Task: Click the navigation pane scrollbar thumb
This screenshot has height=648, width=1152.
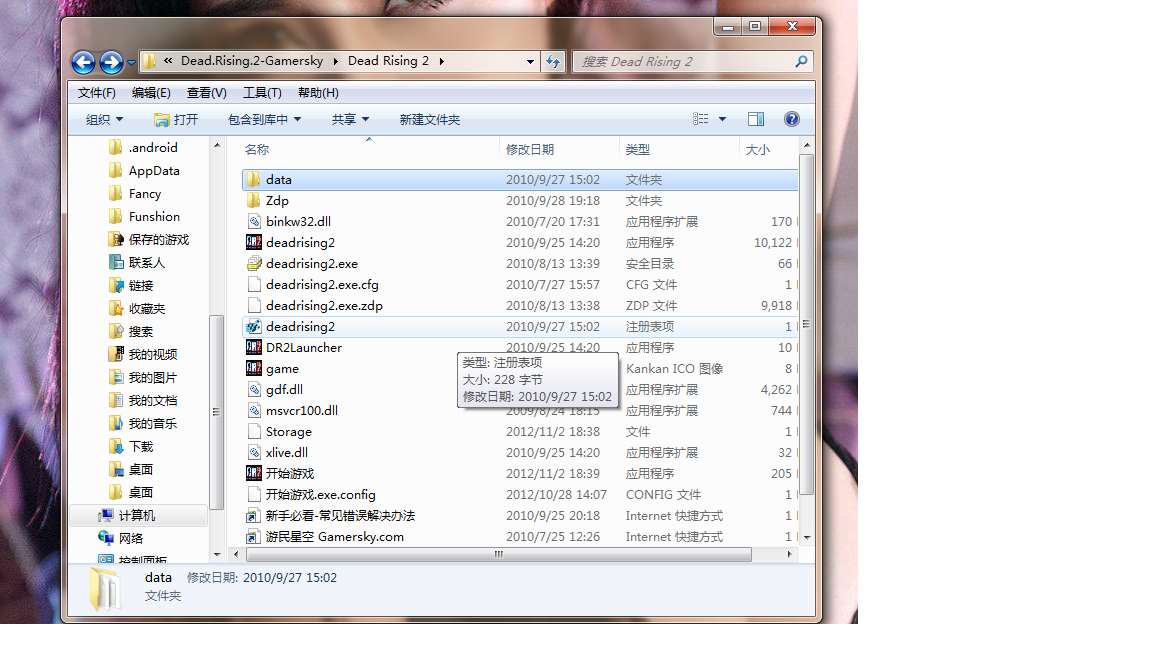Action: click(216, 412)
